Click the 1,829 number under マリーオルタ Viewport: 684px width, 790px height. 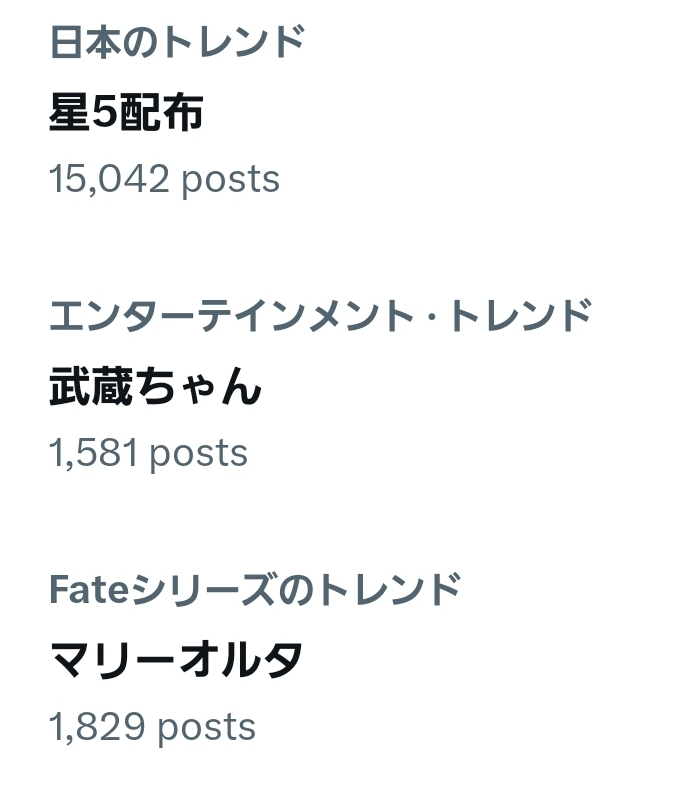(97, 727)
